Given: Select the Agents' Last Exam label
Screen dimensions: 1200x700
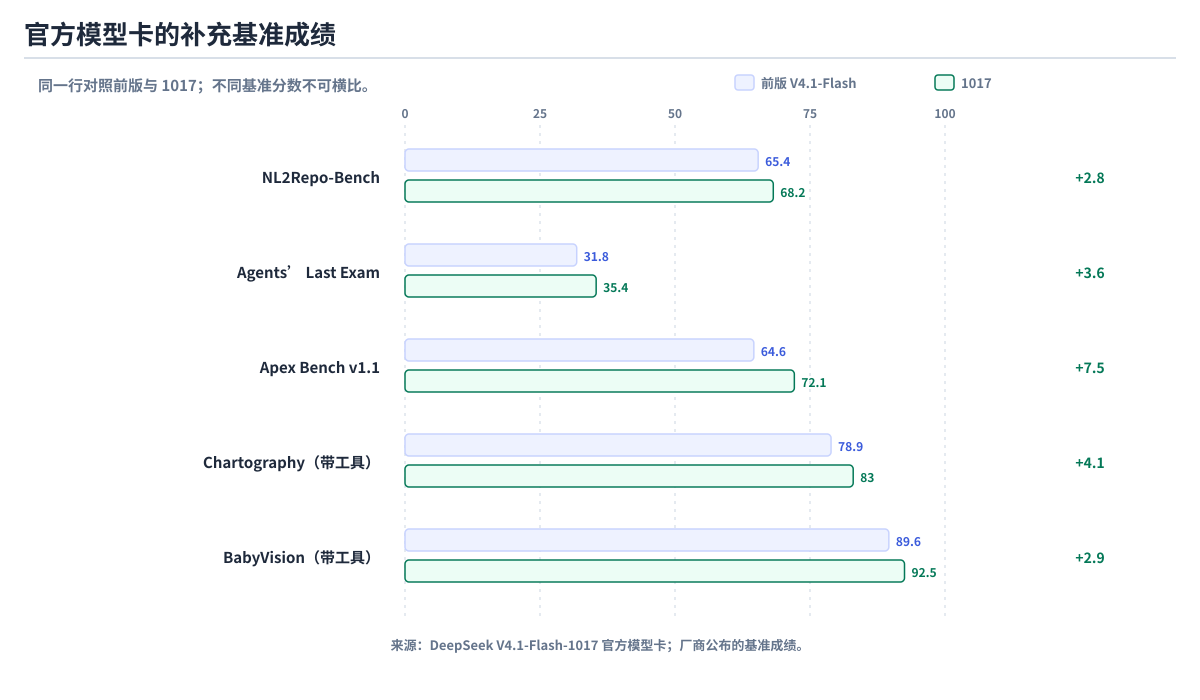Looking at the screenshot, I should pos(308,273).
